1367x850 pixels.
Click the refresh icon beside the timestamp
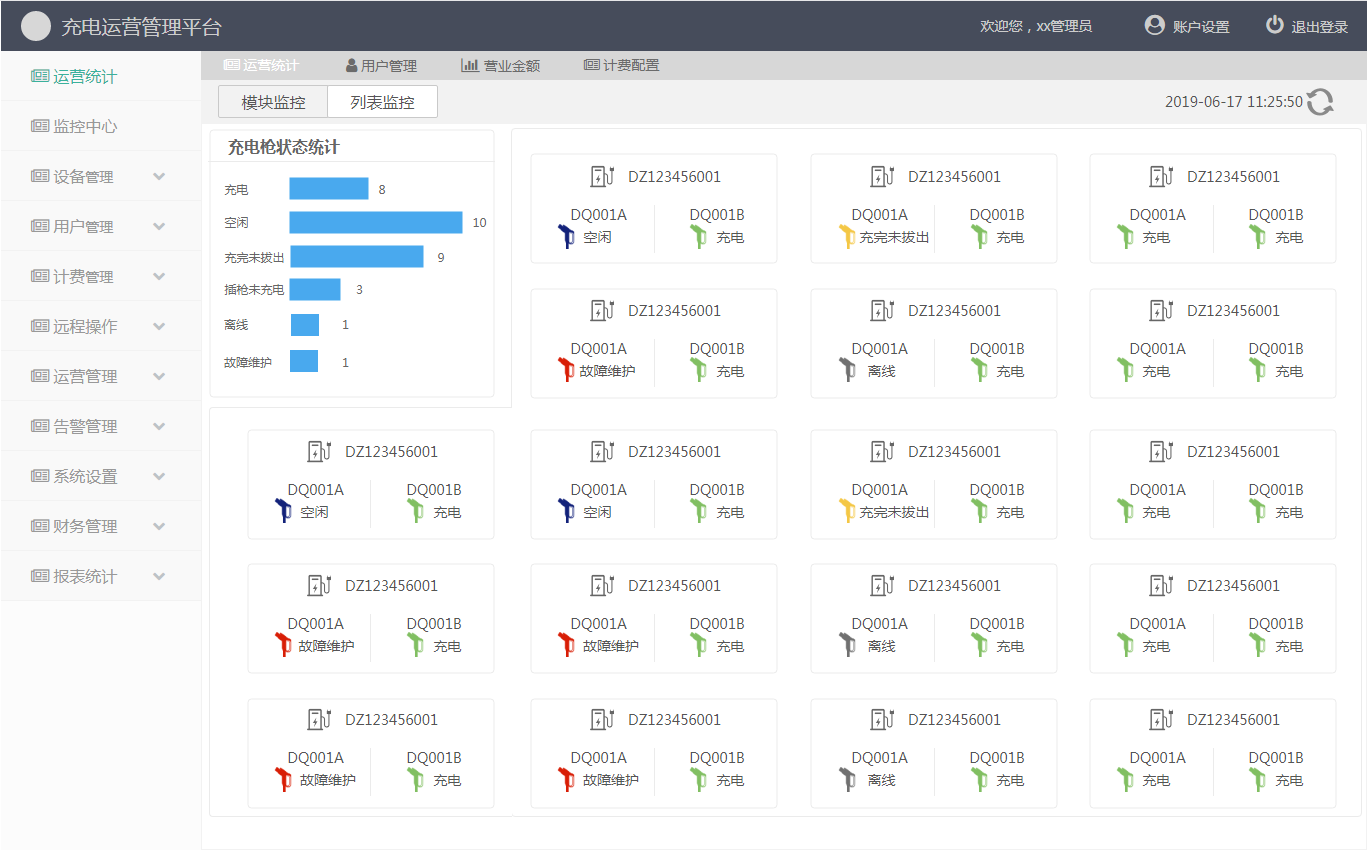tap(1320, 102)
